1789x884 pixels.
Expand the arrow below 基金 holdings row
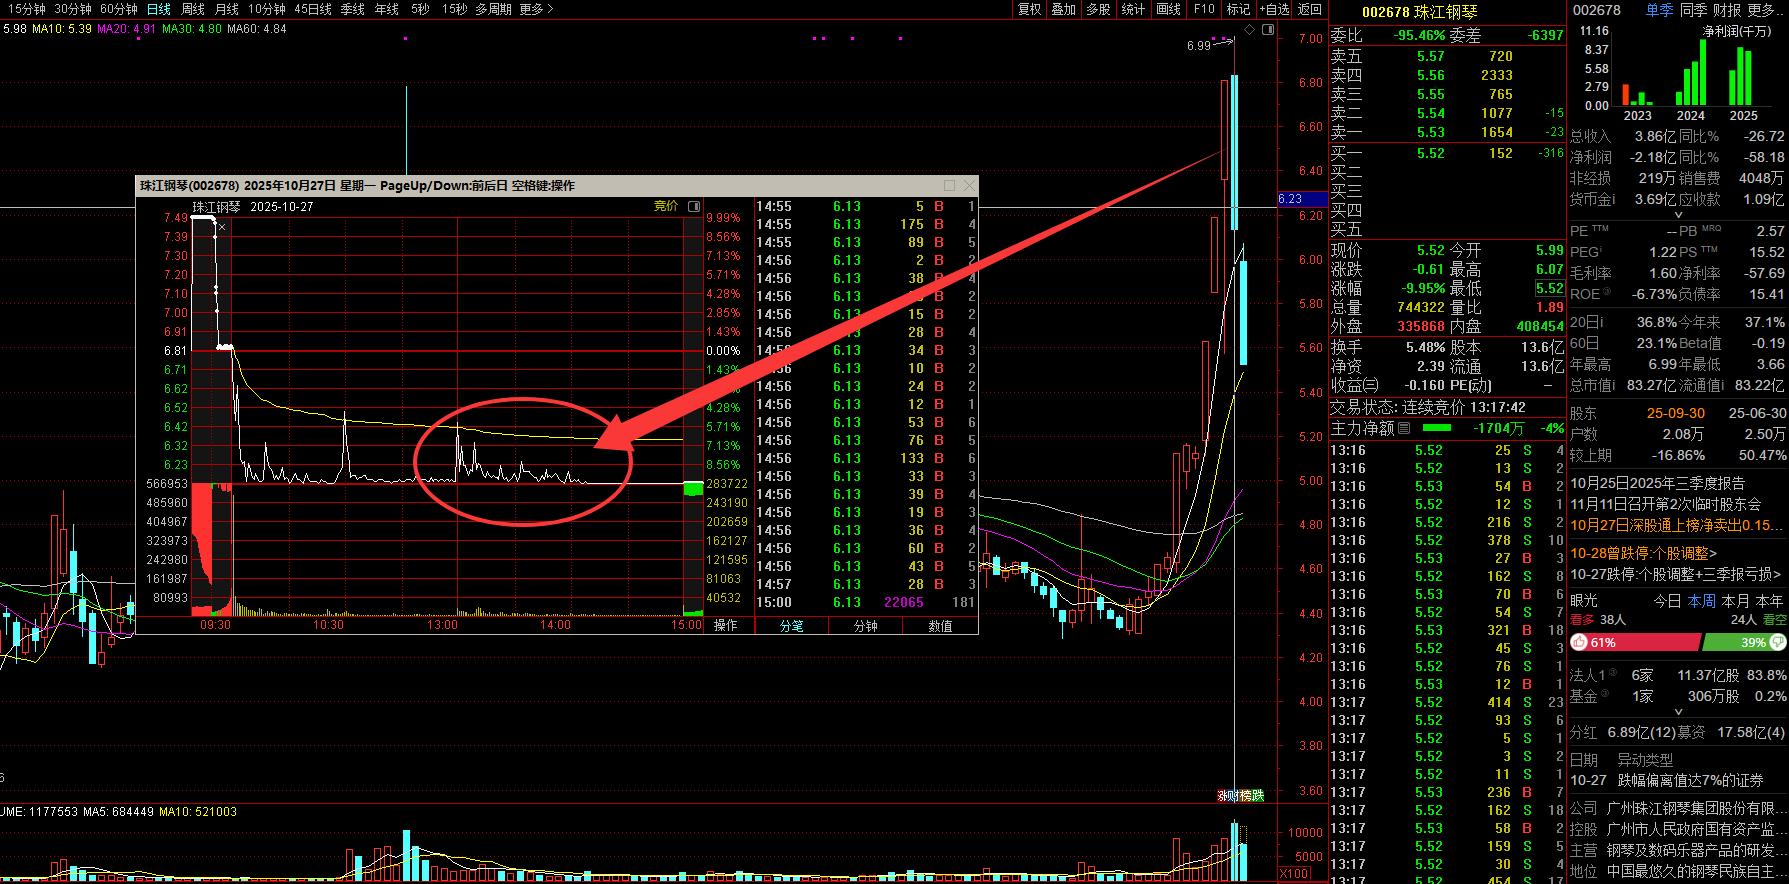pyautogui.click(x=1679, y=711)
